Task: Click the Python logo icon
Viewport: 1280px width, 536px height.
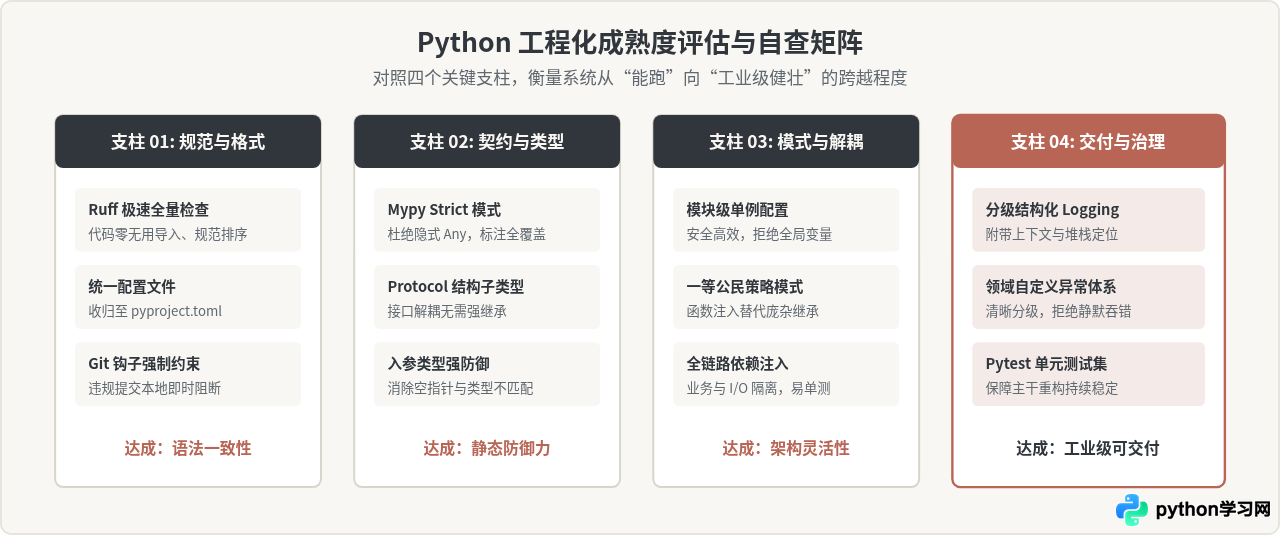Action: [1132, 509]
